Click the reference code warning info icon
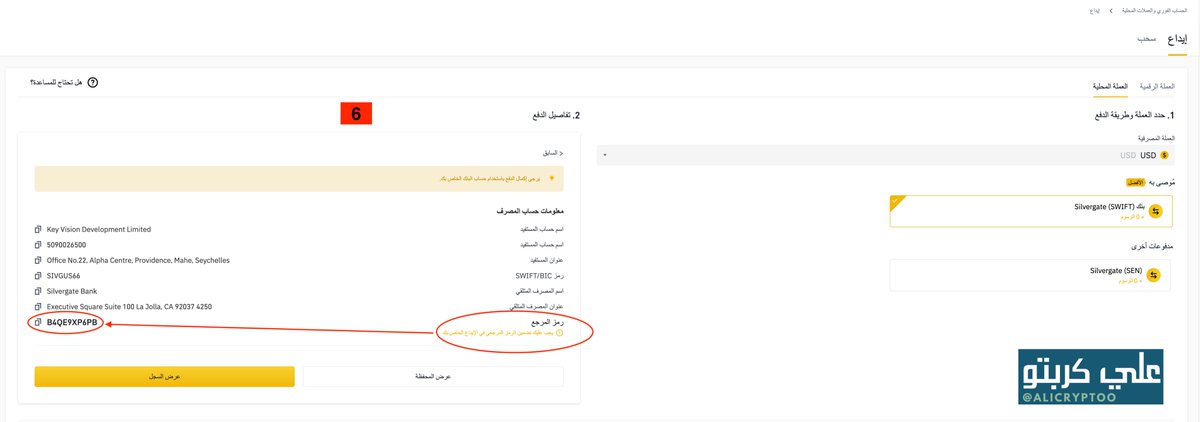Image resolution: width=1200 pixels, height=422 pixels. coord(559,332)
